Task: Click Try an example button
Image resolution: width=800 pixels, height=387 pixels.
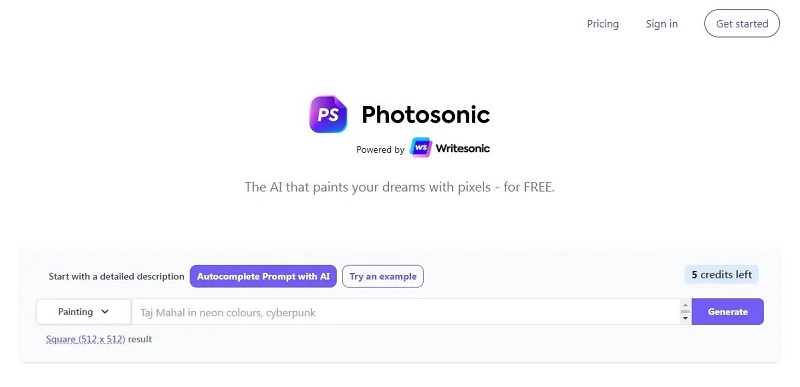Action: (383, 276)
